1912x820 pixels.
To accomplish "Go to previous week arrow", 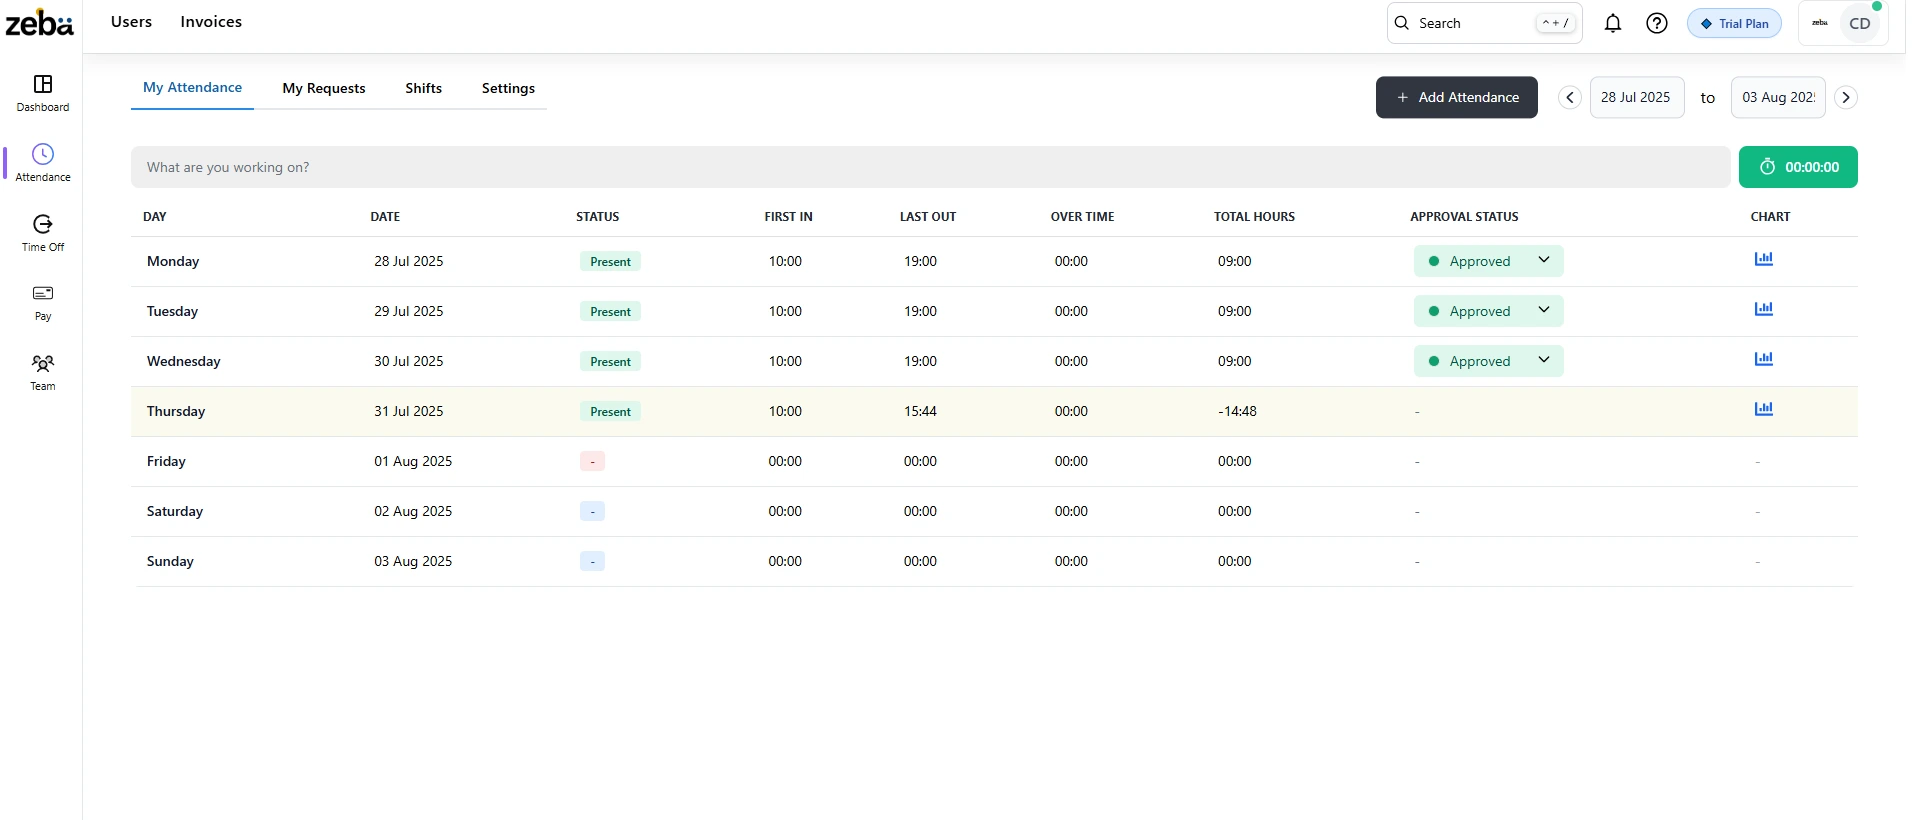I will tap(1570, 97).
